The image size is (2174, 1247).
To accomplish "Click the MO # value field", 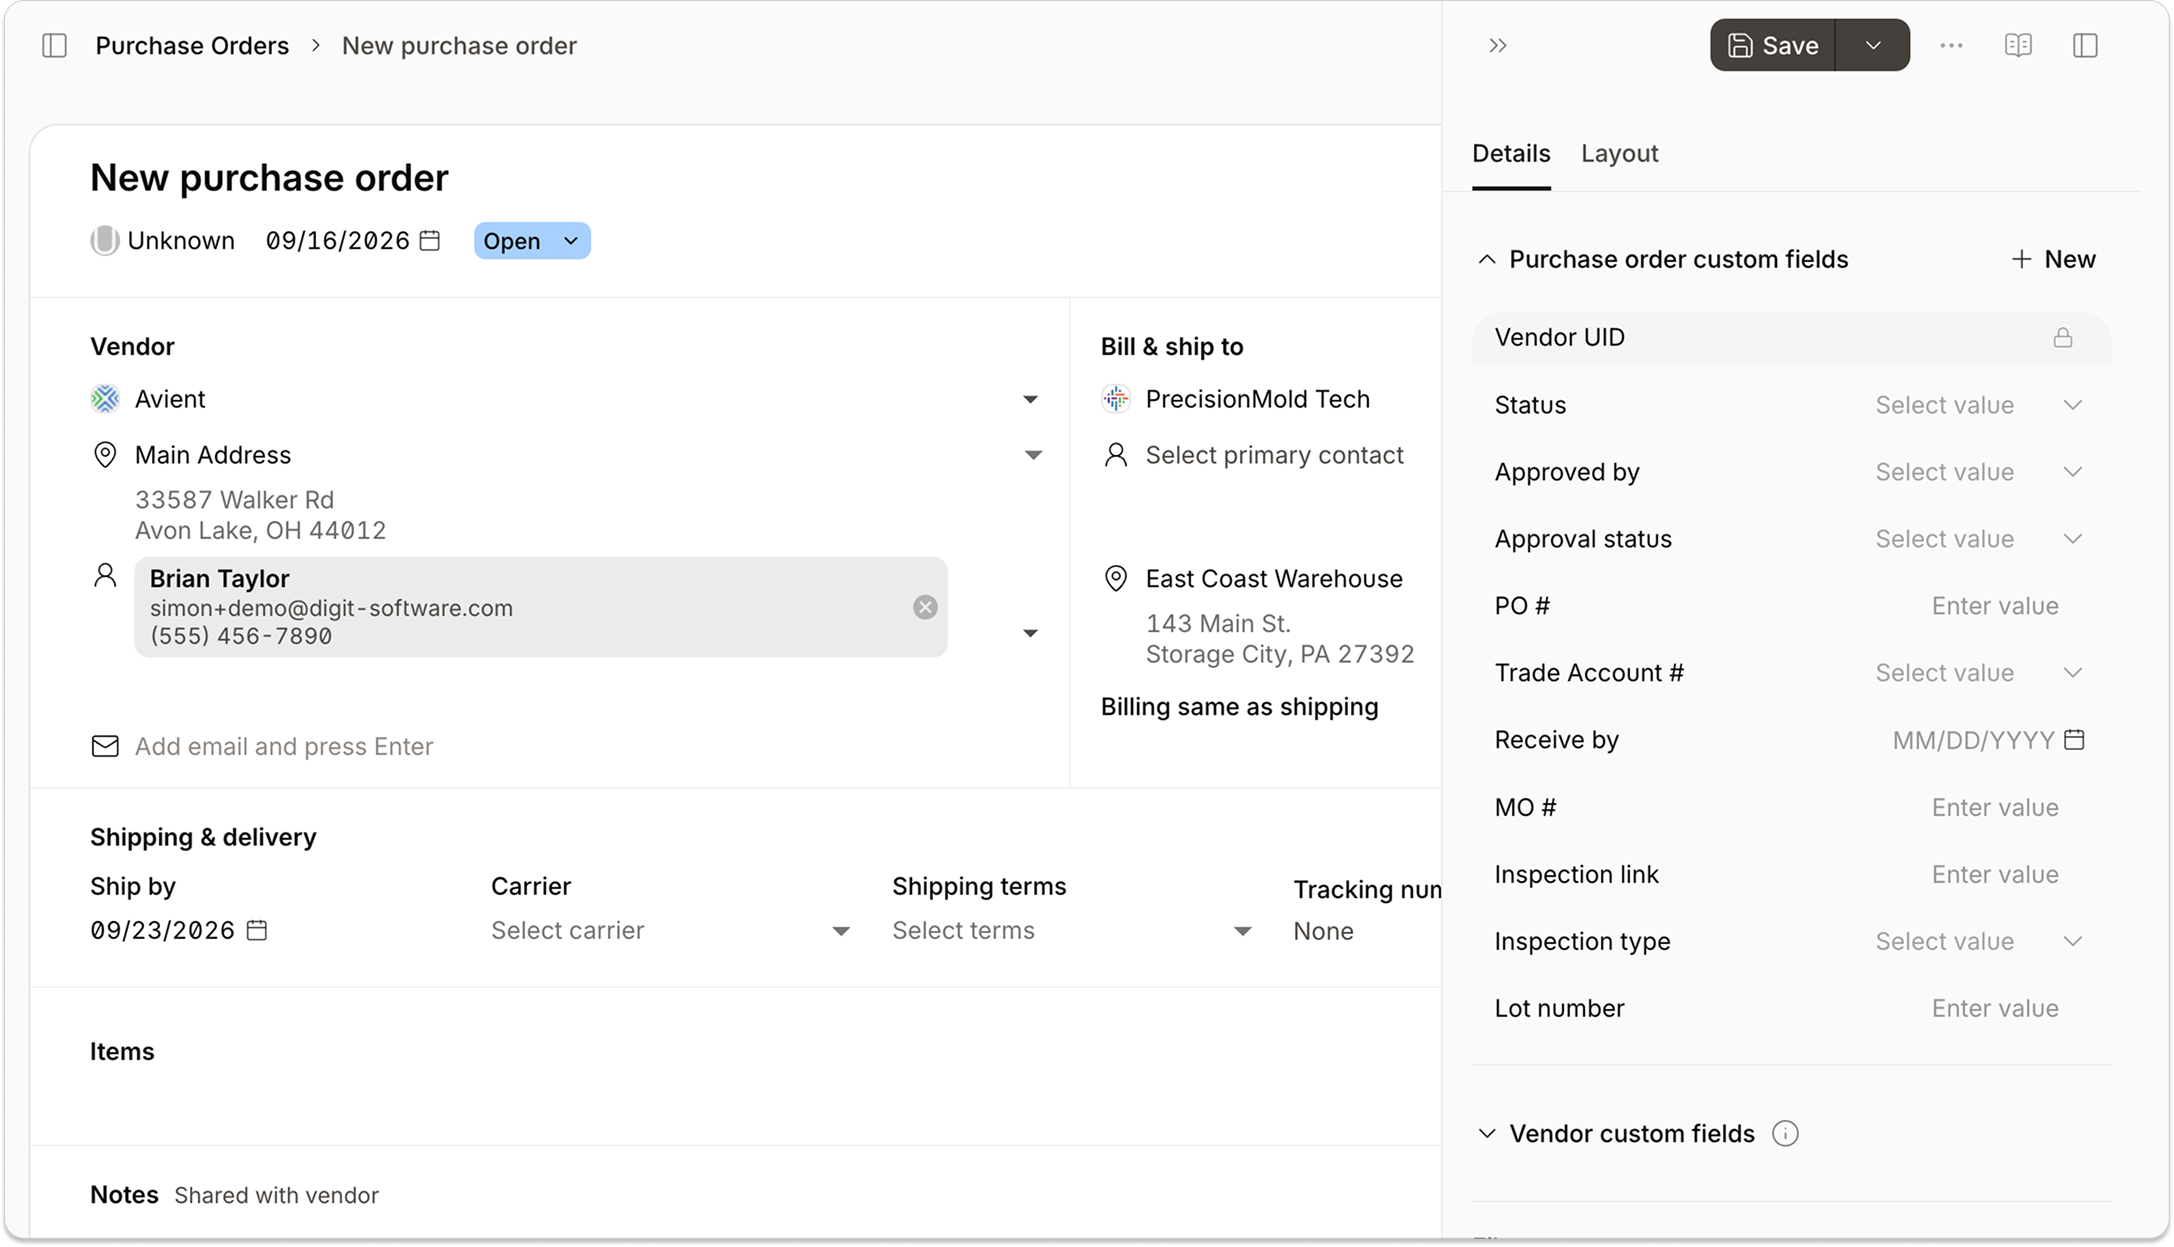I will pos(1994,807).
